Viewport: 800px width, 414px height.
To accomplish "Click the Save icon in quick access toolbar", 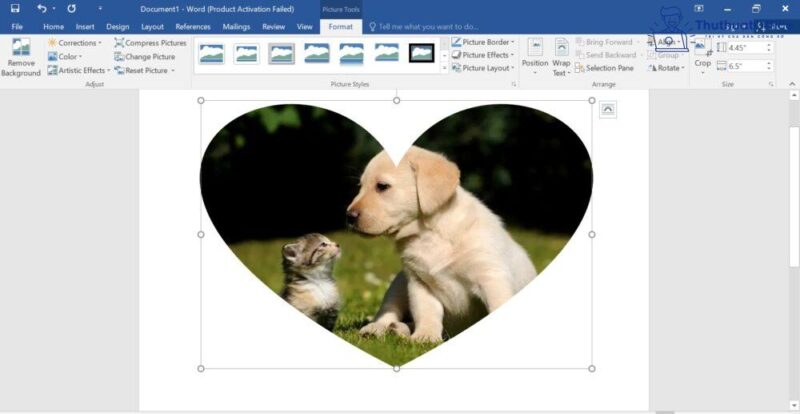I will (x=15, y=9).
